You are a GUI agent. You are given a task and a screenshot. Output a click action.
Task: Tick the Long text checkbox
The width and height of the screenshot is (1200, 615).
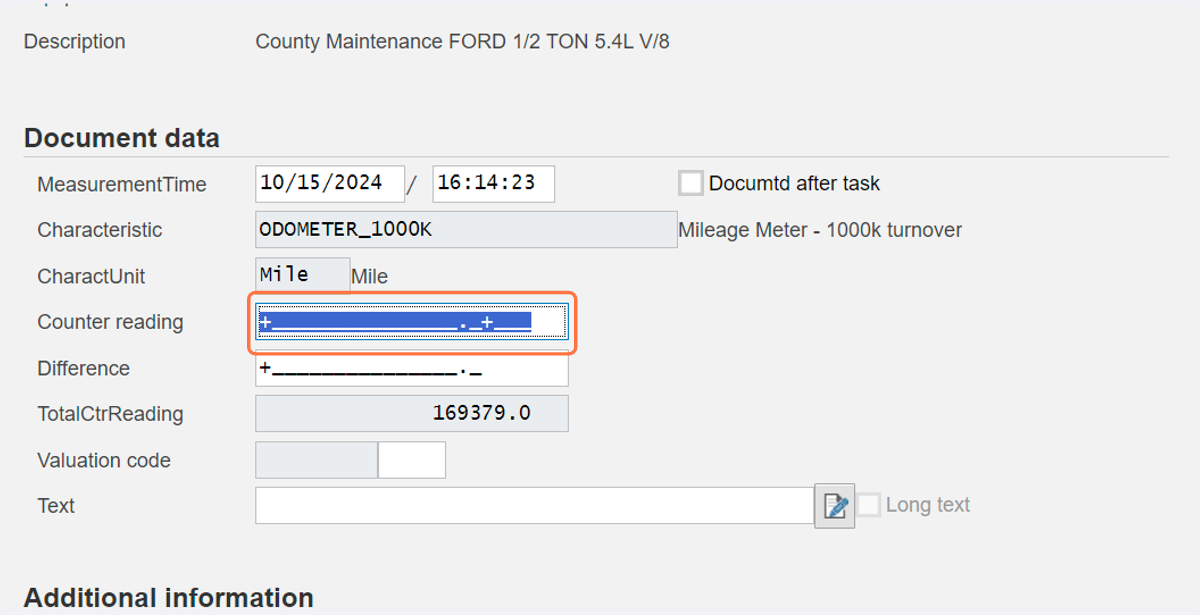coord(869,505)
